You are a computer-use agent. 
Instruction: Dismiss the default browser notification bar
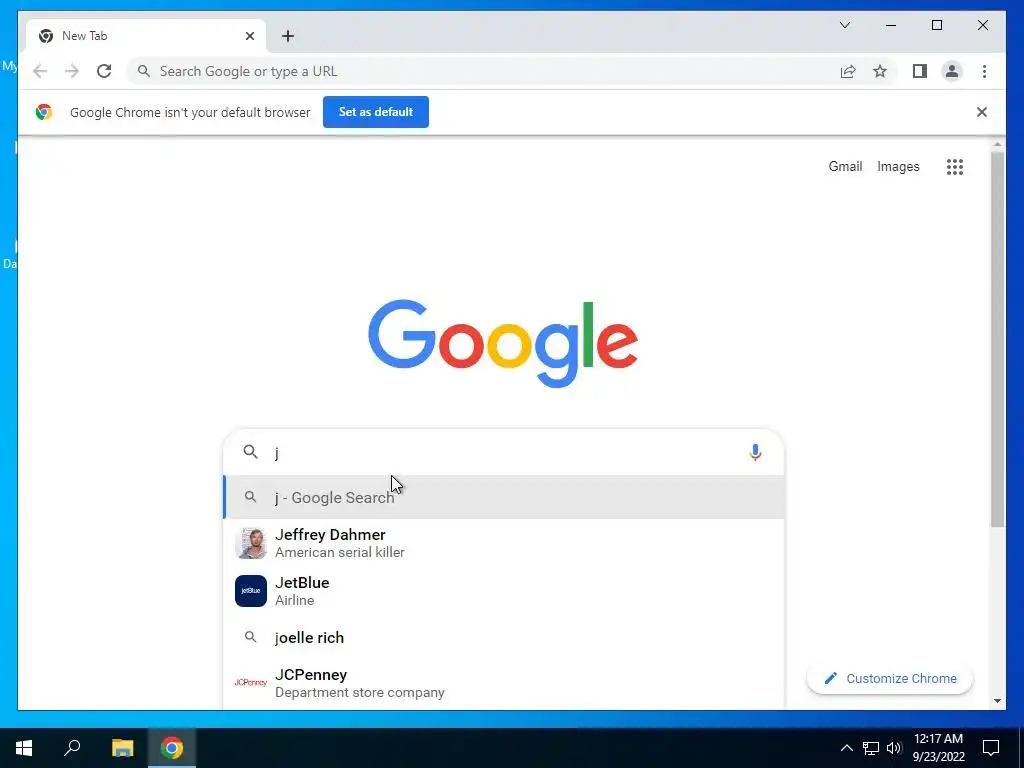[982, 112]
